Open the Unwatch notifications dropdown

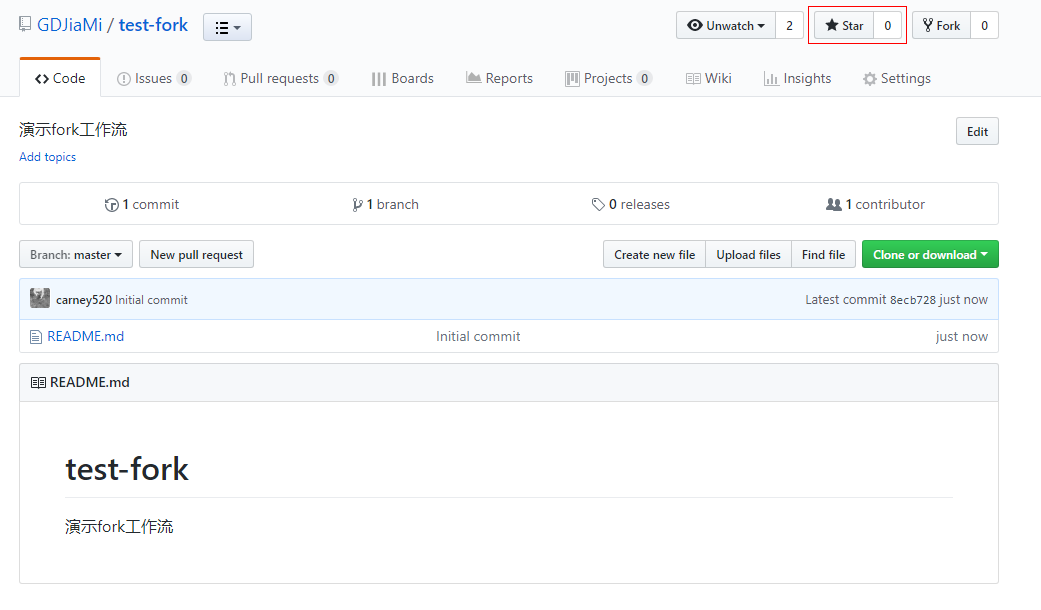[x=726, y=26]
